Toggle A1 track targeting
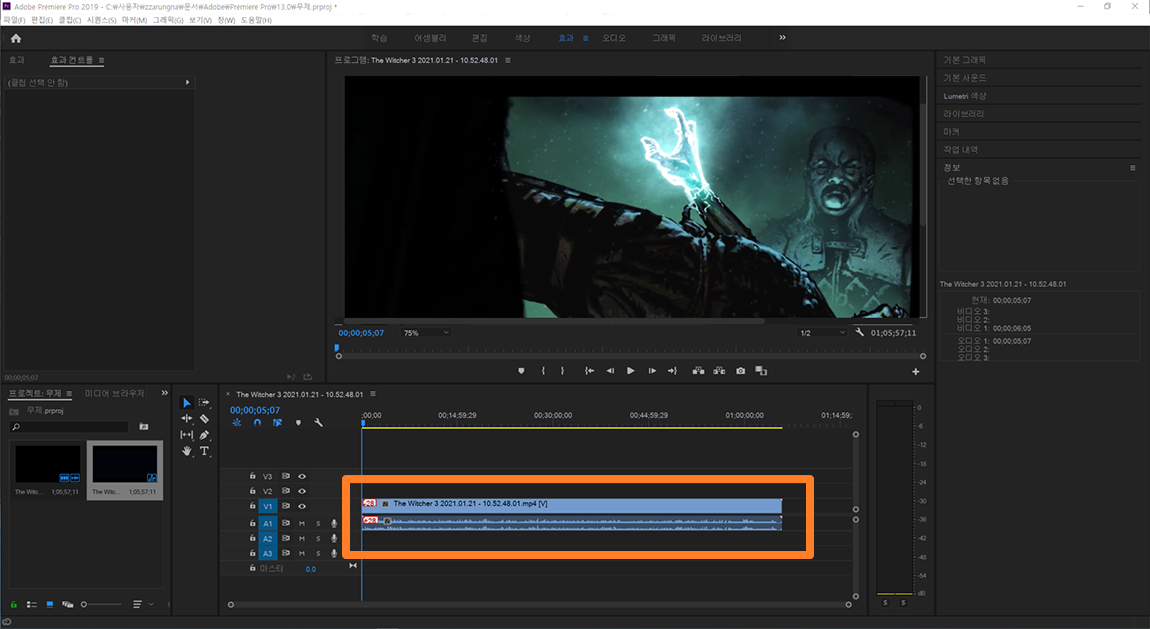 point(268,523)
